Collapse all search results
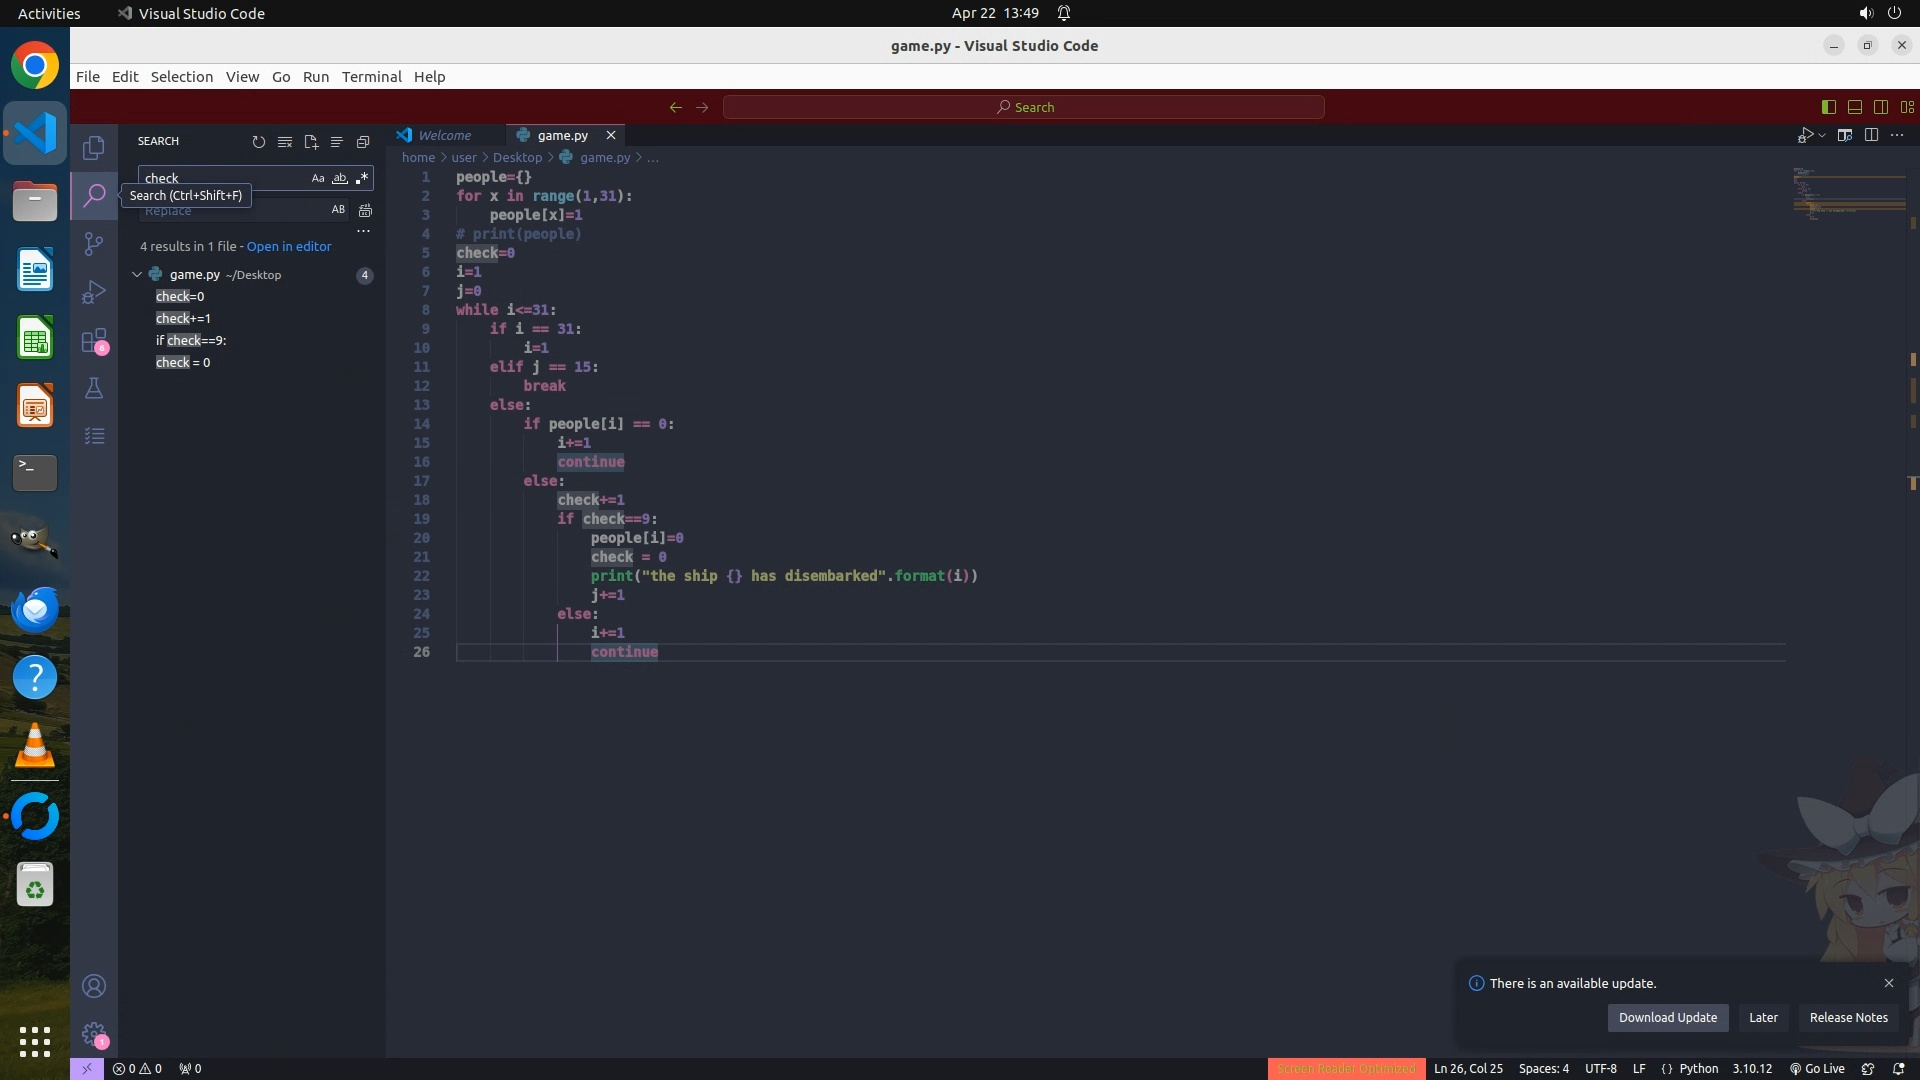This screenshot has height=1080, width=1920. pos(363,142)
